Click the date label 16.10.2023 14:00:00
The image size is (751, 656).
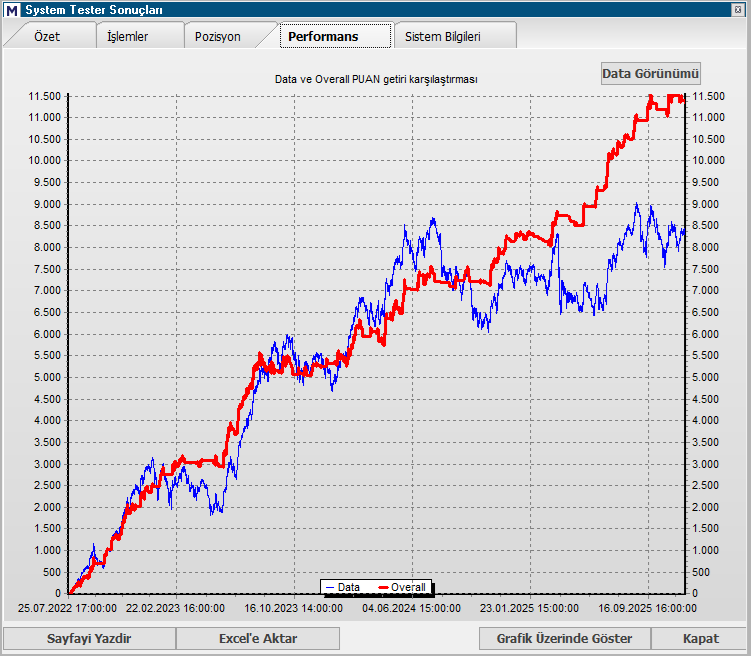pyautogui.click(x=294, y=608)
